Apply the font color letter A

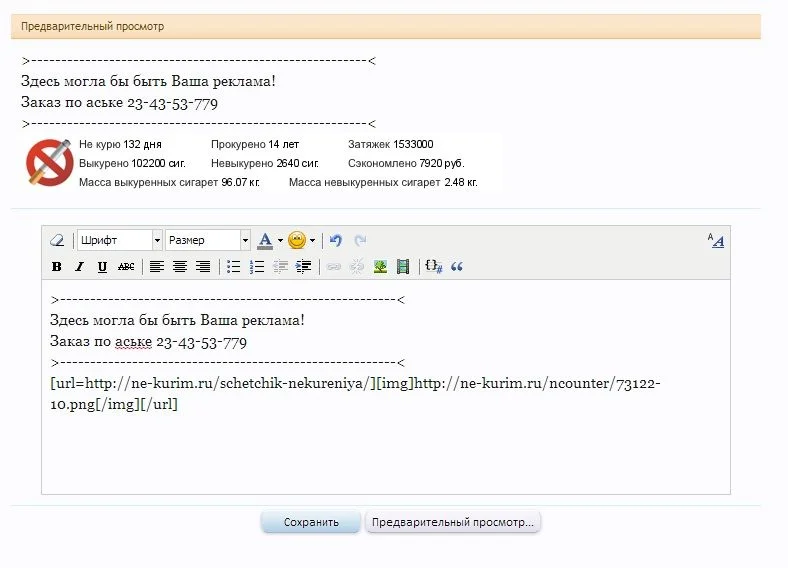click(x=265, y=241)
